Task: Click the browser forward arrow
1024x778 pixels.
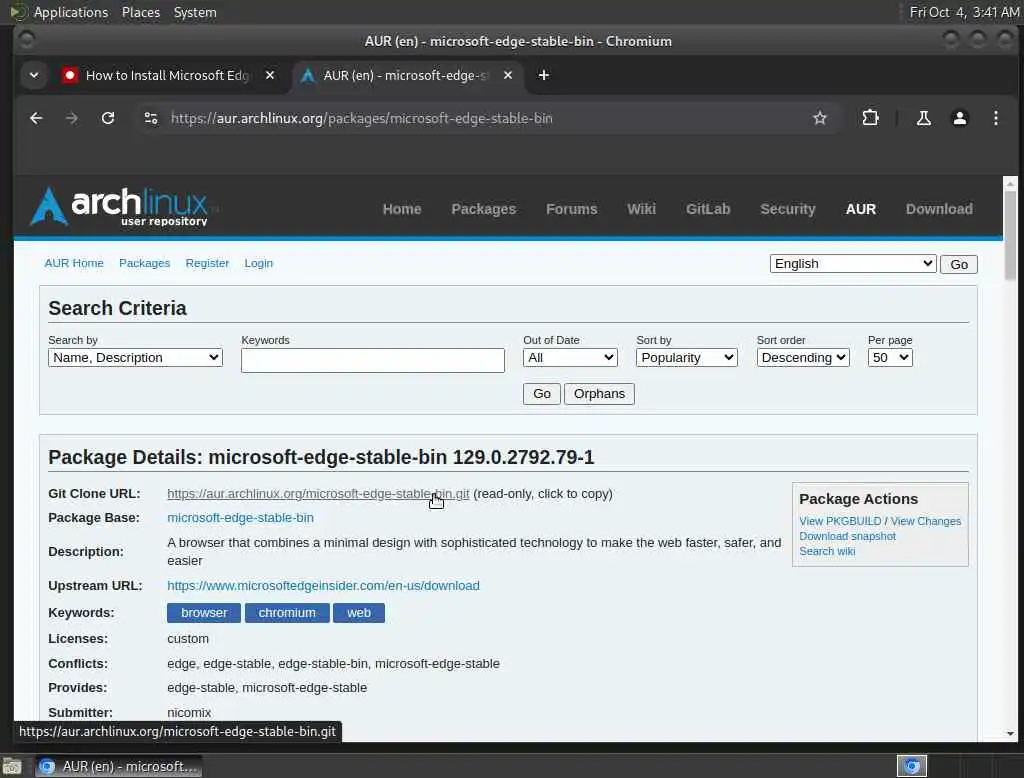Action: click(72, 118)
